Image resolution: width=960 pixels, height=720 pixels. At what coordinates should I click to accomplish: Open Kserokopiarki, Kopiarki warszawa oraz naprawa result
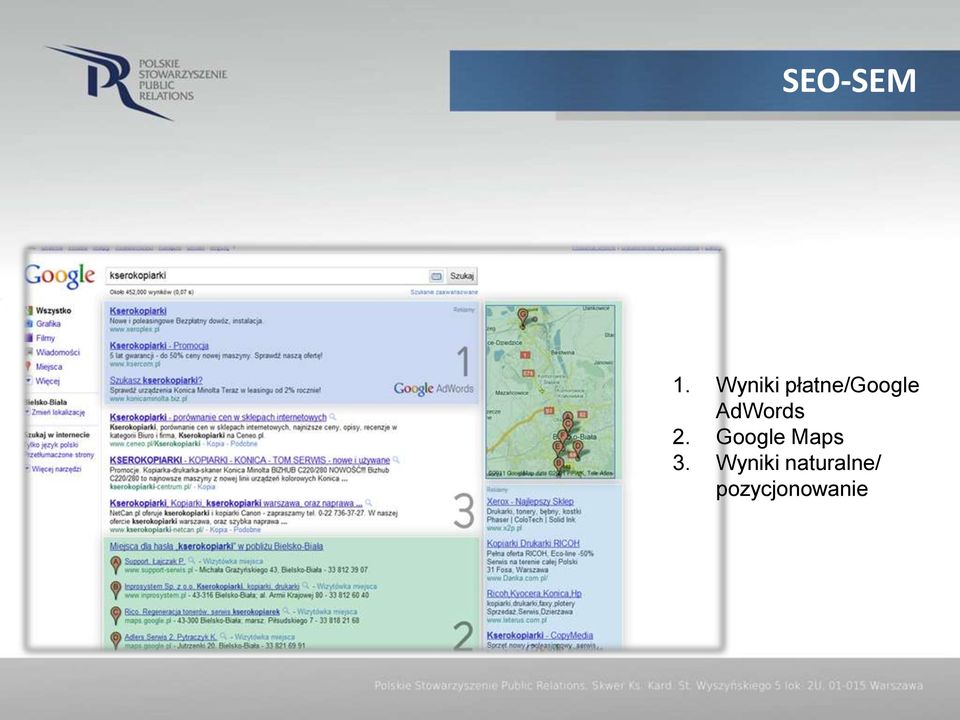(x=236, y=503)
